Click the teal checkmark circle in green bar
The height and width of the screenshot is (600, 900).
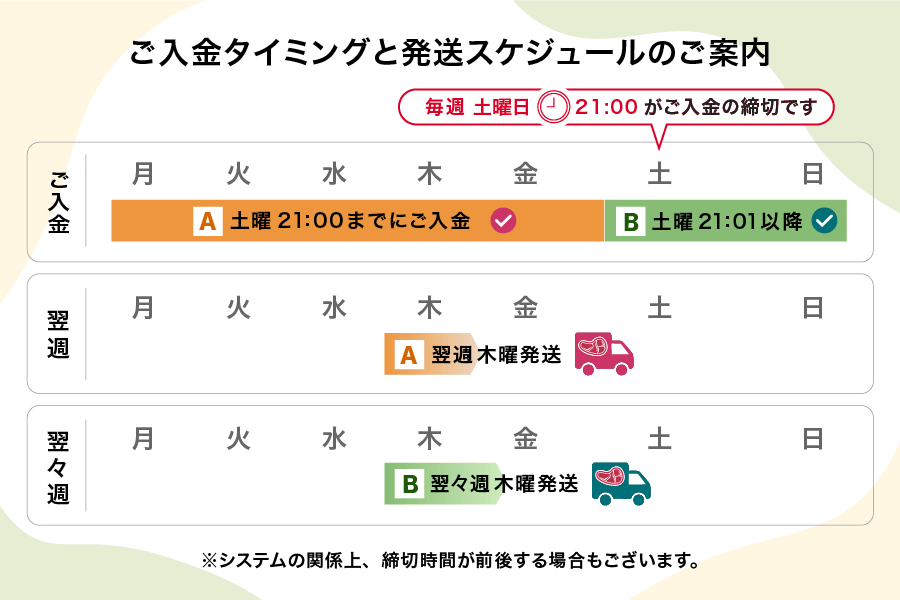tap(824, 221)
